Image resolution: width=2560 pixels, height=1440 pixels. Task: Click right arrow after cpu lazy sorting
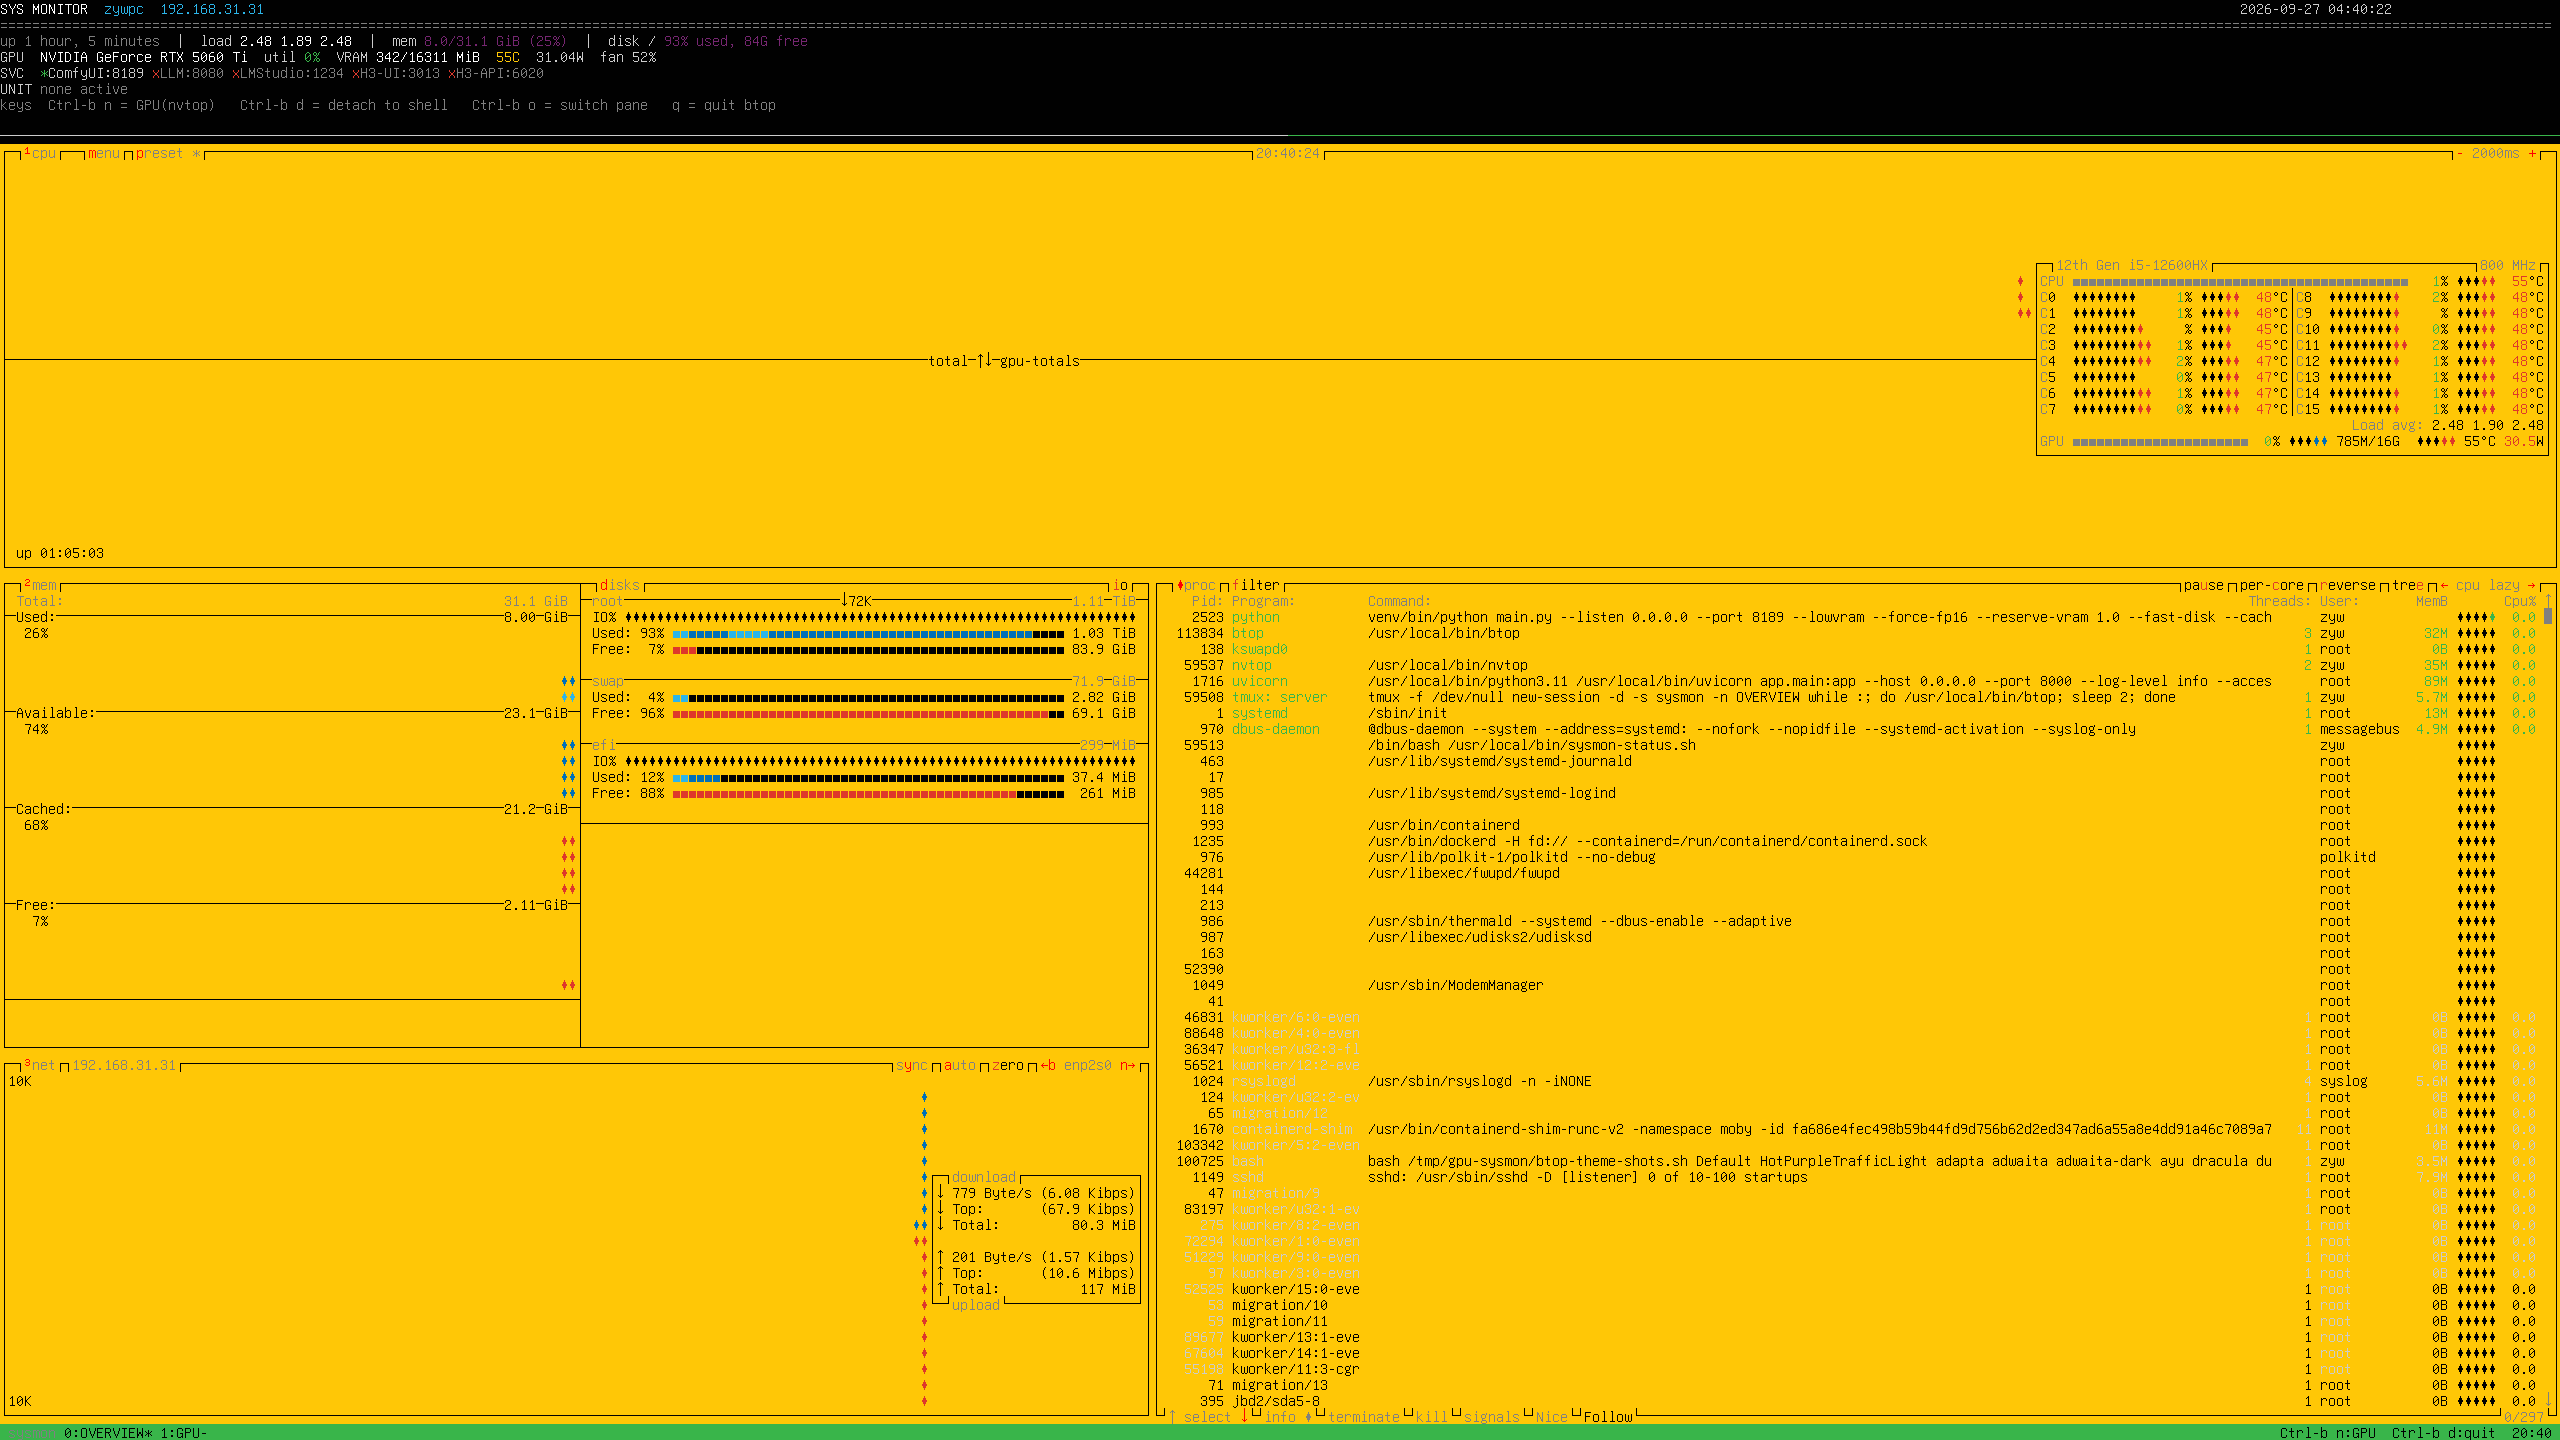pos(2532,585)
